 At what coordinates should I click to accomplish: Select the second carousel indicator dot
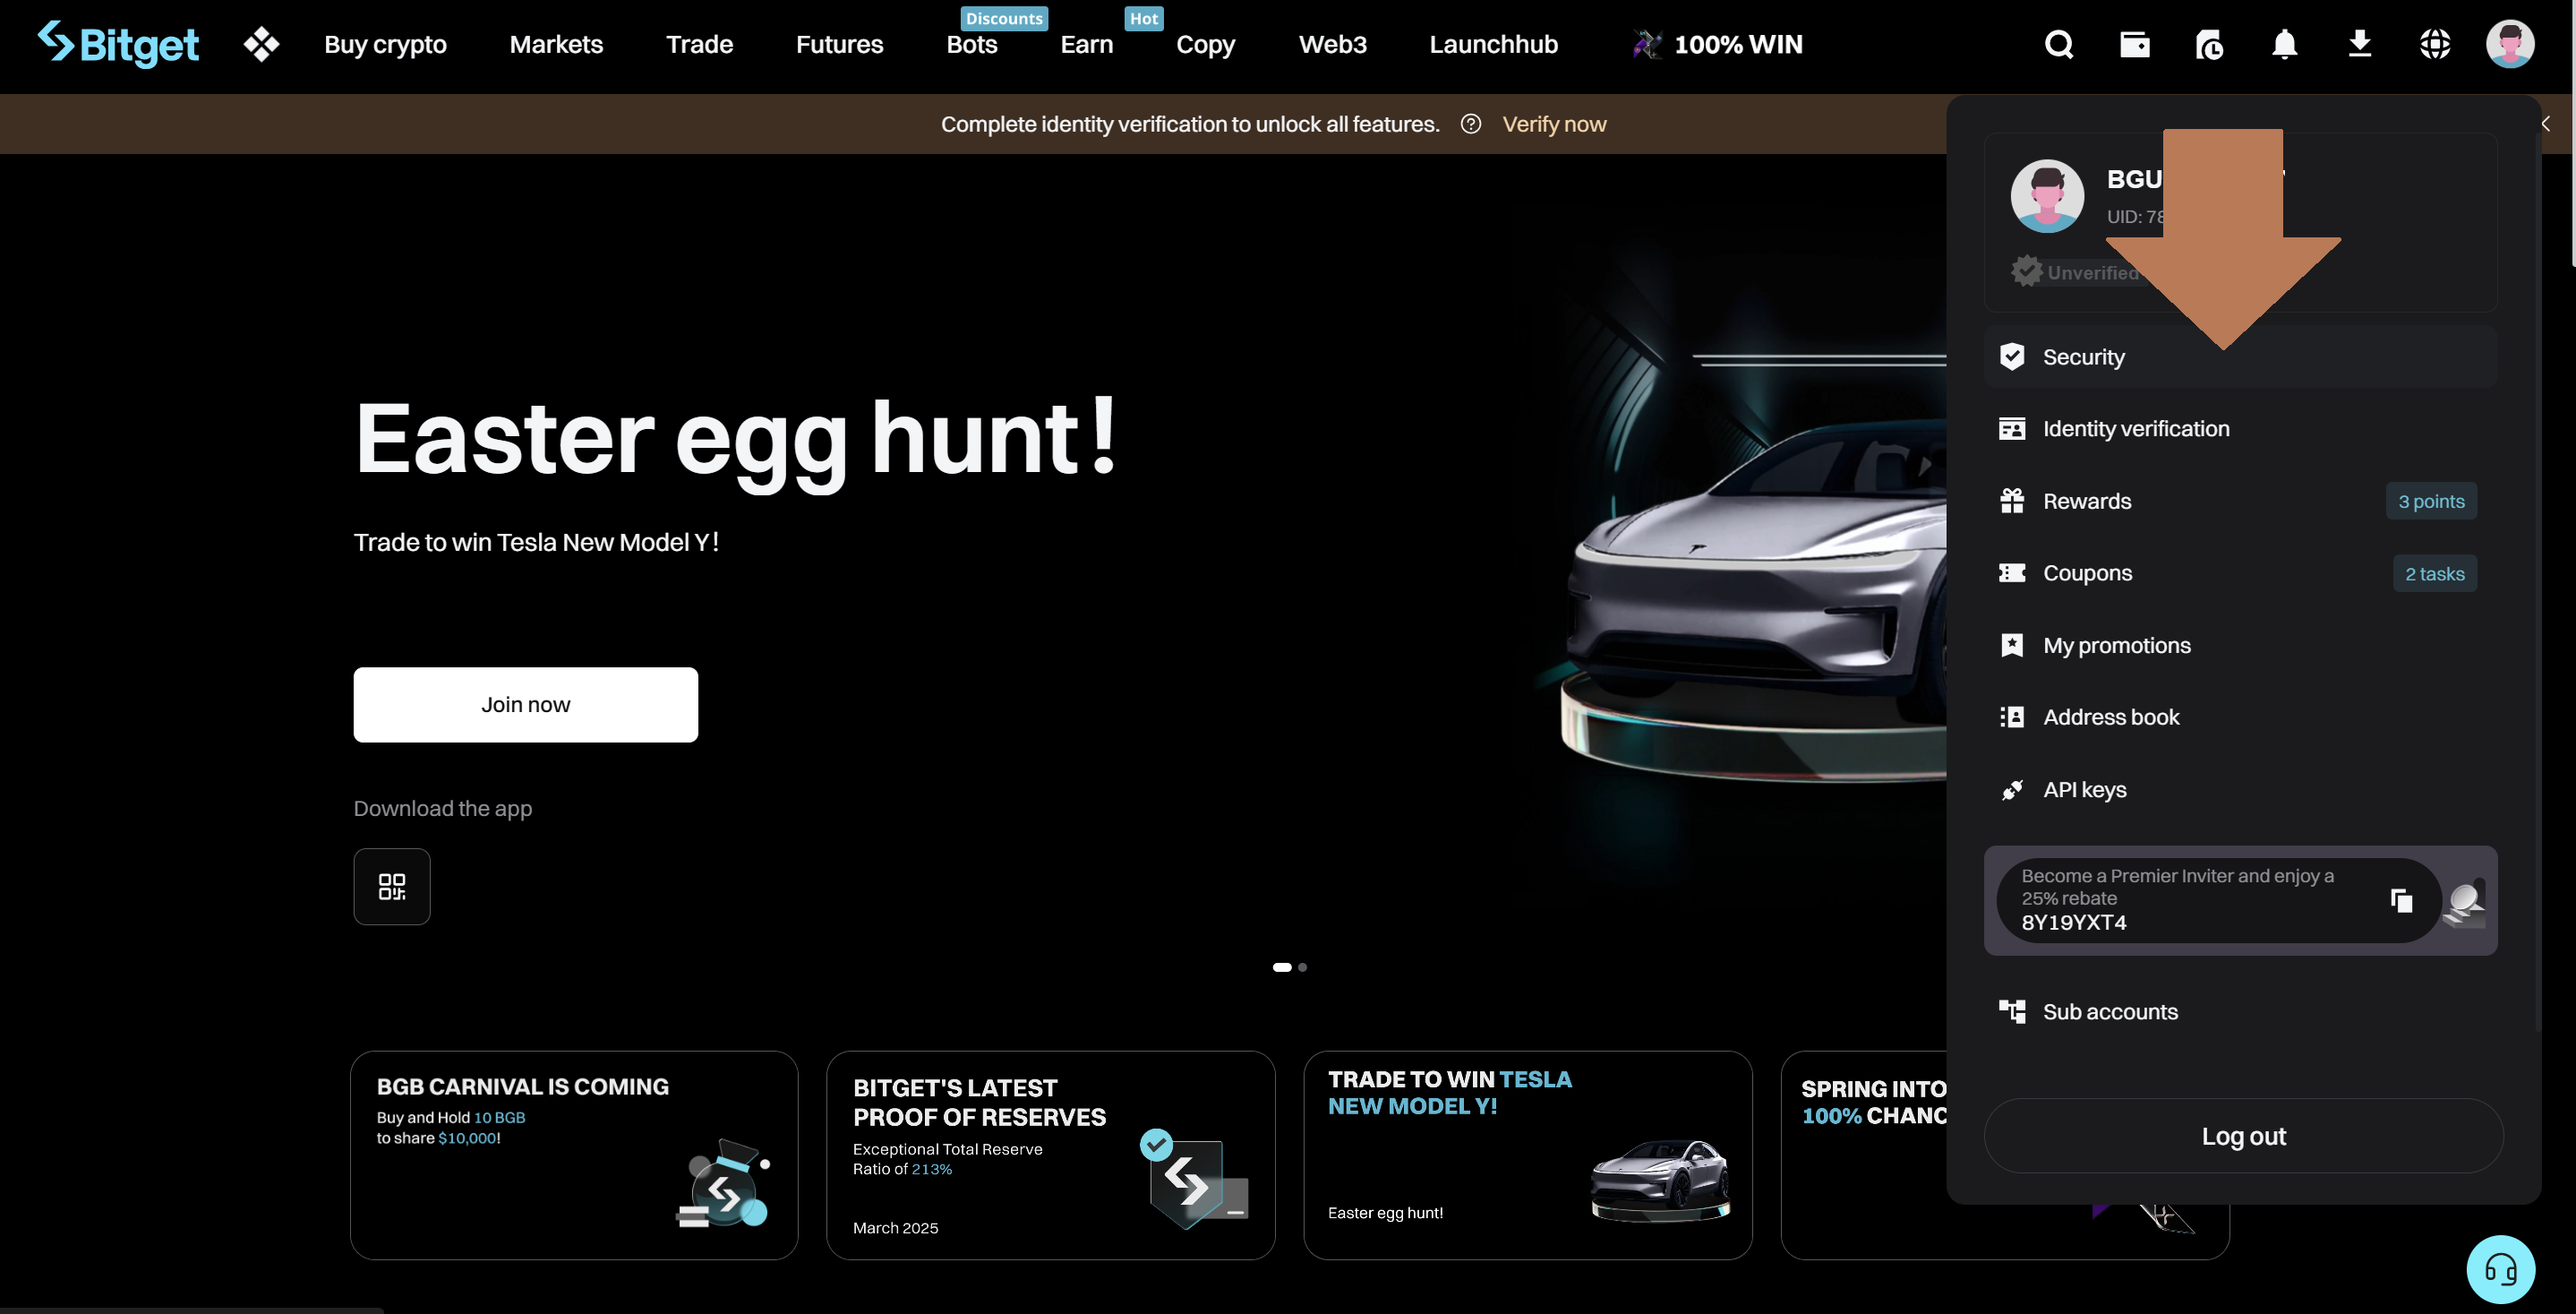[1302, 967]
